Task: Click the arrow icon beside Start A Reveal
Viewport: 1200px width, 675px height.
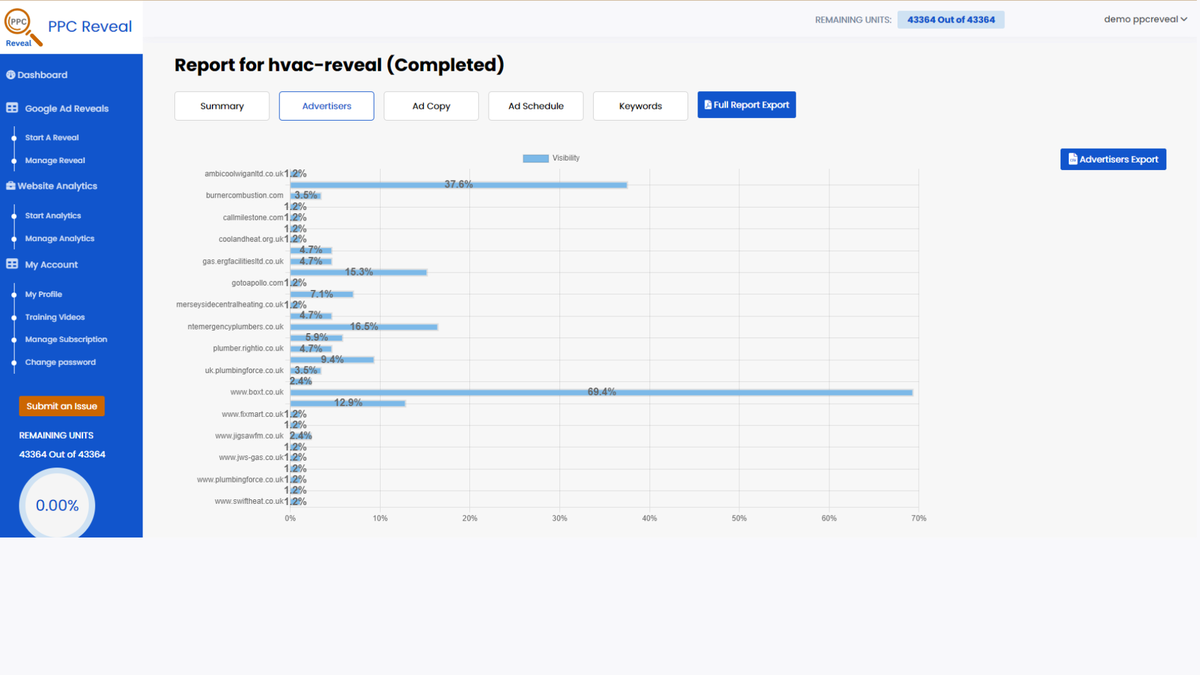Action: pos(12,137)
